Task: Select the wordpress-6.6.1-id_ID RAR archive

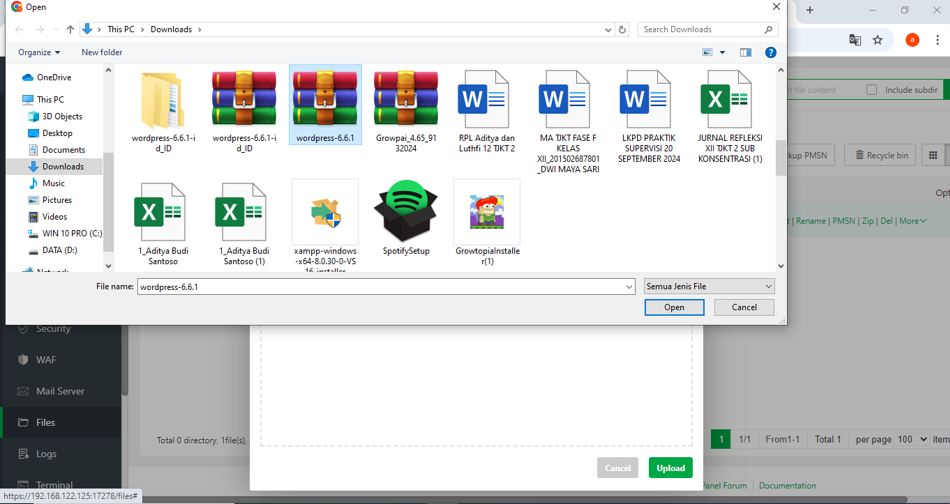Action: [244, 110]
